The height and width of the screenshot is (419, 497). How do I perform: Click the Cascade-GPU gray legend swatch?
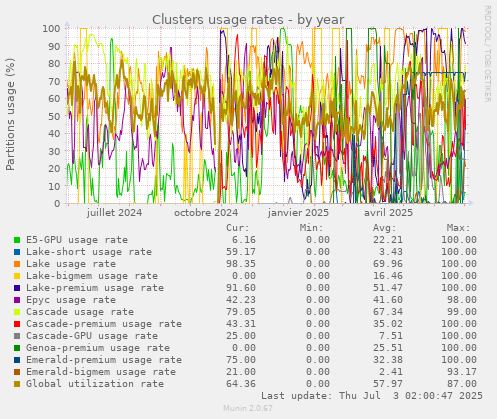[17, 336]
